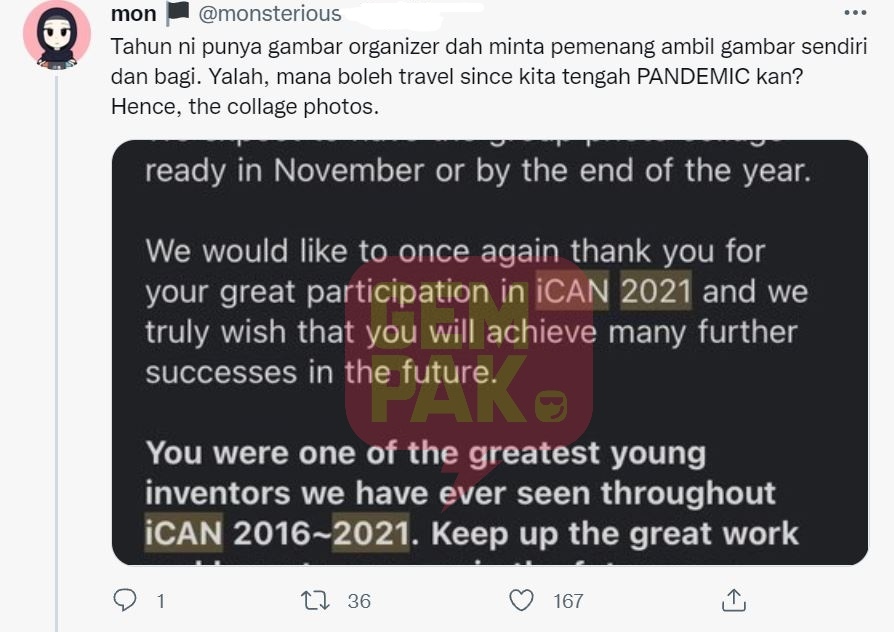Retweet this post via the retweet icon

(x=315, y=601)
